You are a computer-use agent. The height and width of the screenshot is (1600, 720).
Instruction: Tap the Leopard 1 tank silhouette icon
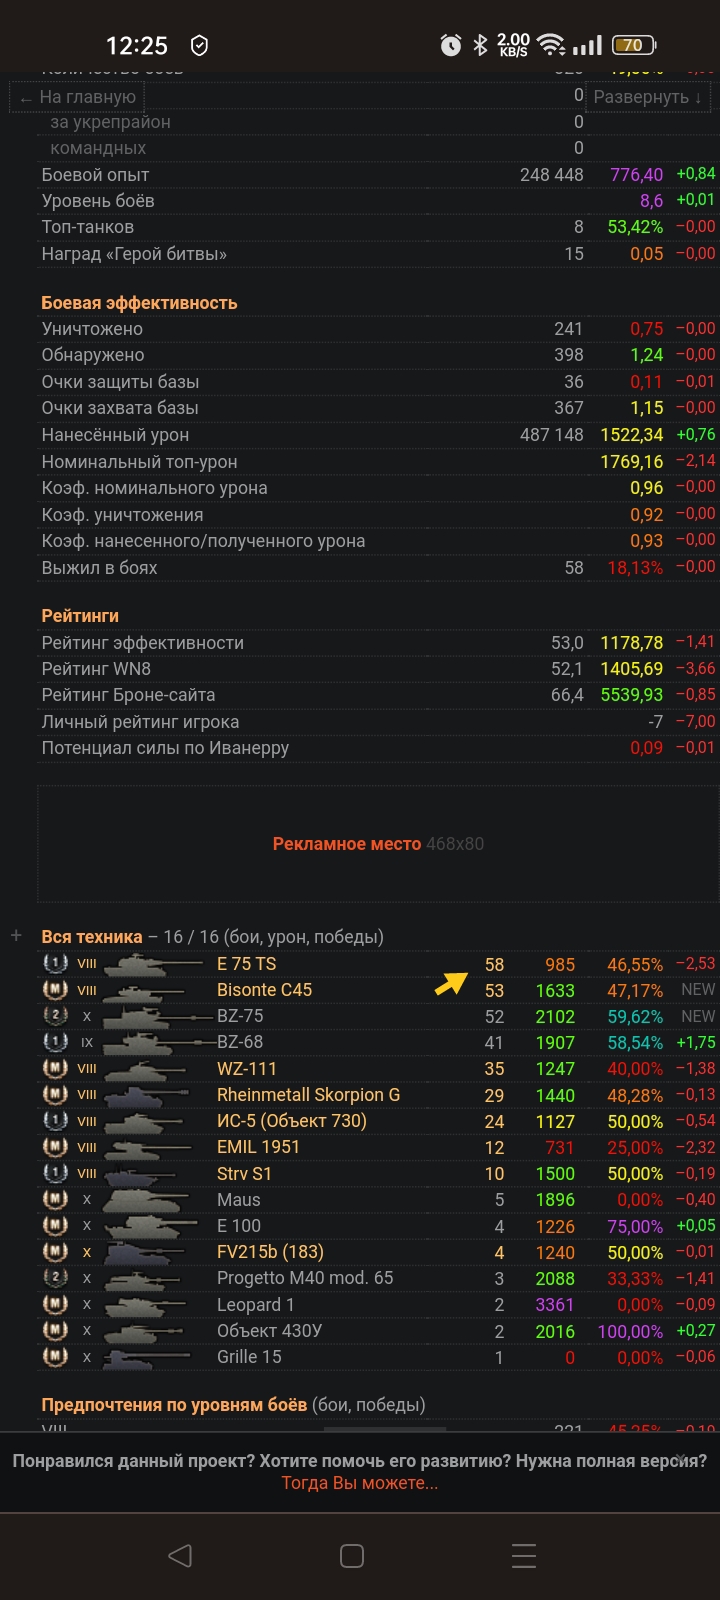(148, 1305)
